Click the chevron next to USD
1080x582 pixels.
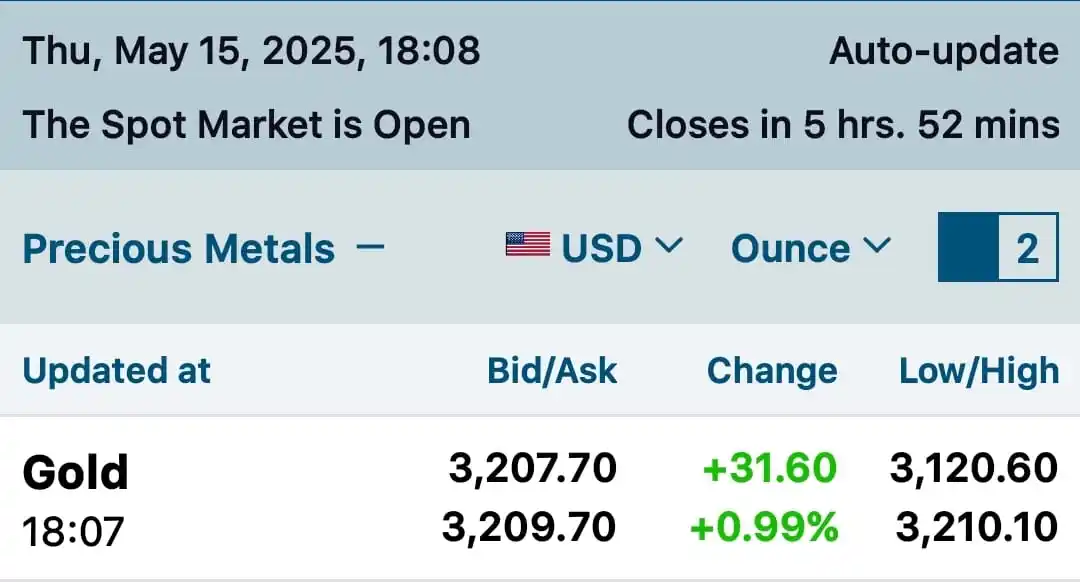click(x=668, y=245)
